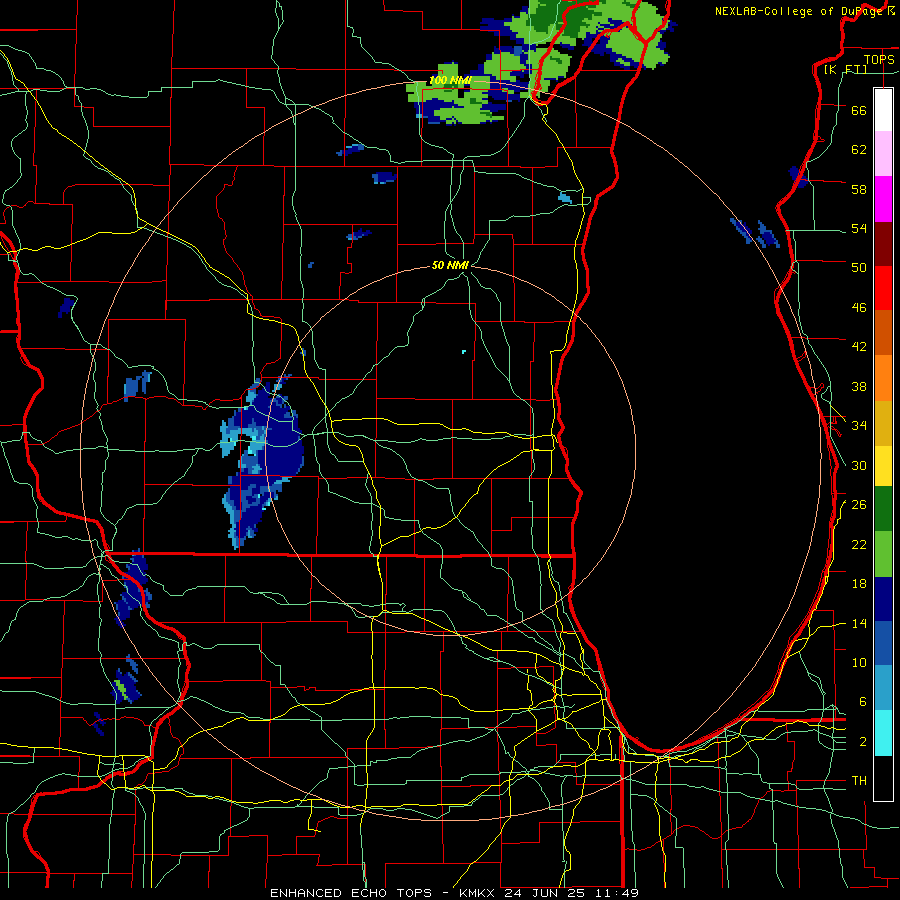Pick the dark green legend swatch

(883, 509)
